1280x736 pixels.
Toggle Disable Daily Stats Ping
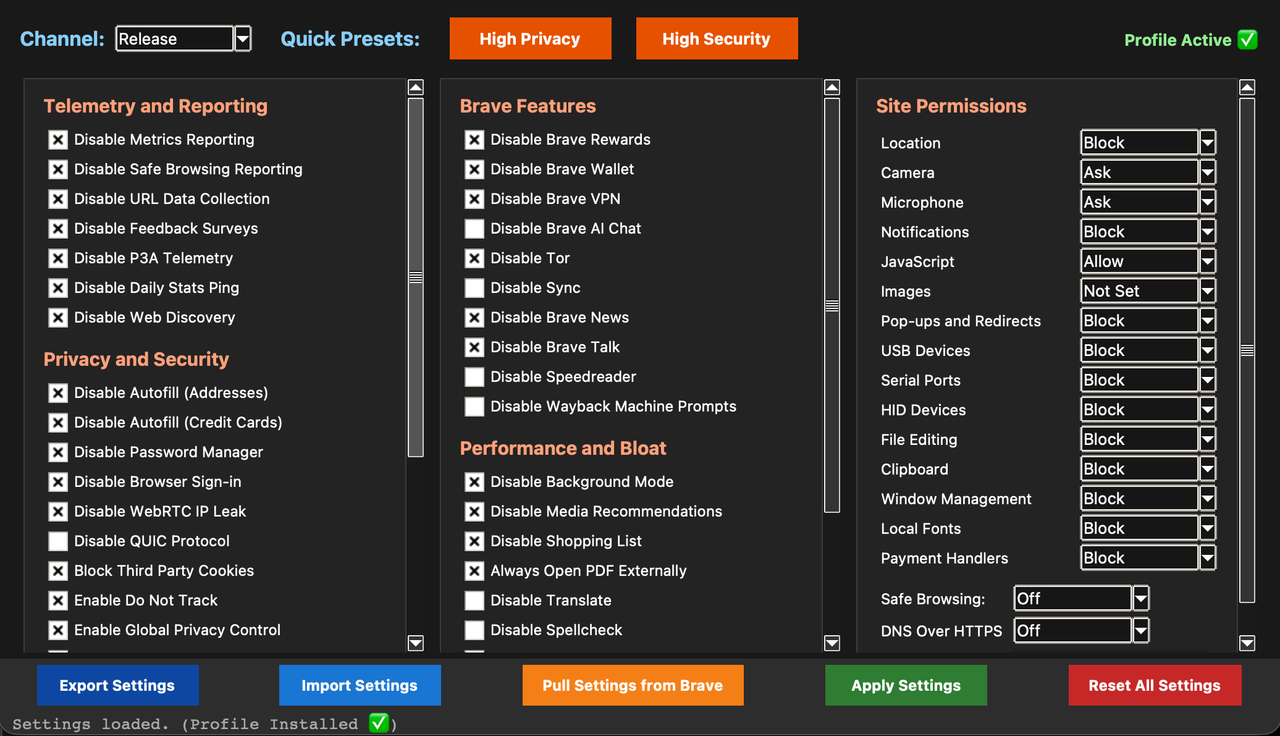coord(58,288)
